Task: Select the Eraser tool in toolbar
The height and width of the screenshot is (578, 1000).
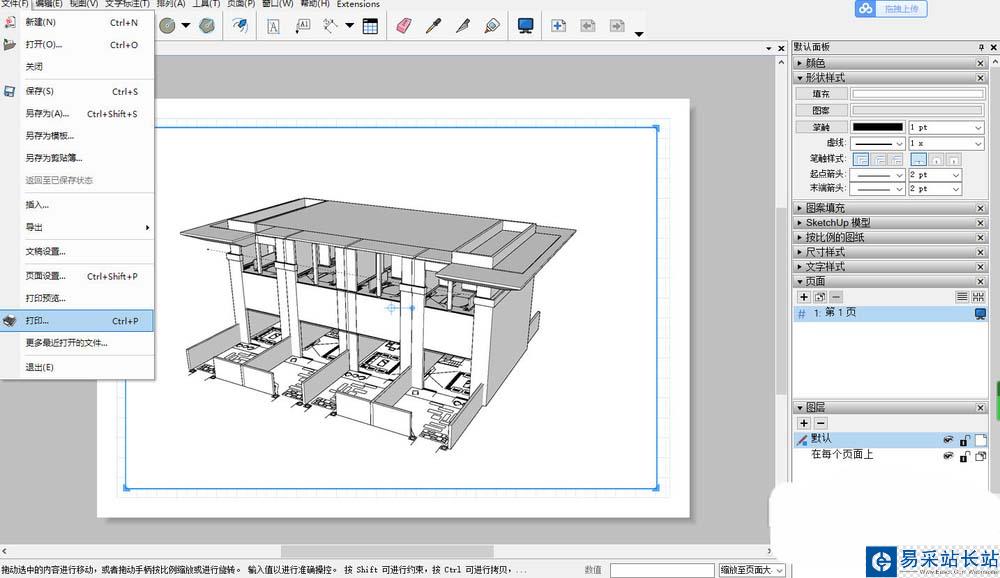Action: coord(403,26)
